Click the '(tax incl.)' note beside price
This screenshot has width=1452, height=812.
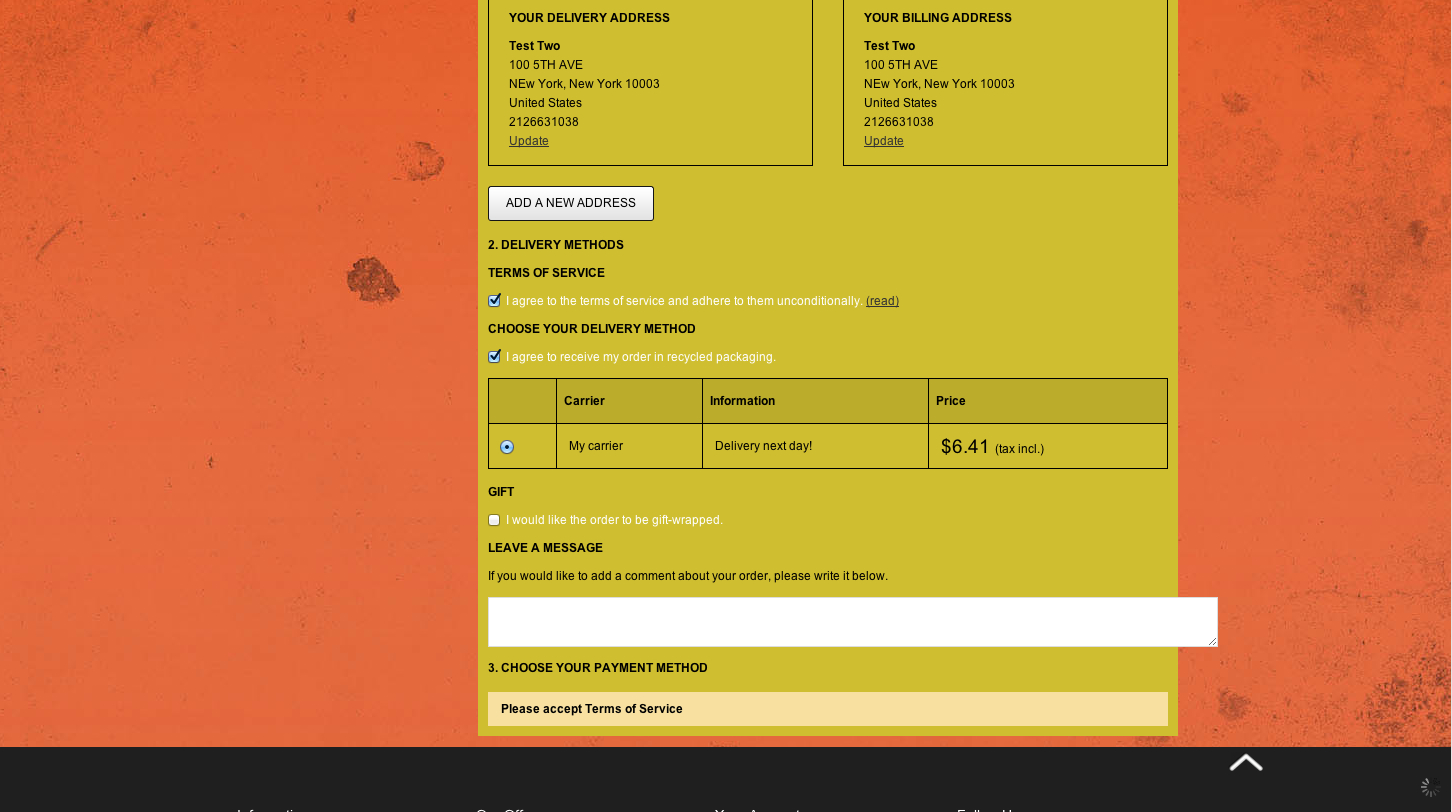1020,449
